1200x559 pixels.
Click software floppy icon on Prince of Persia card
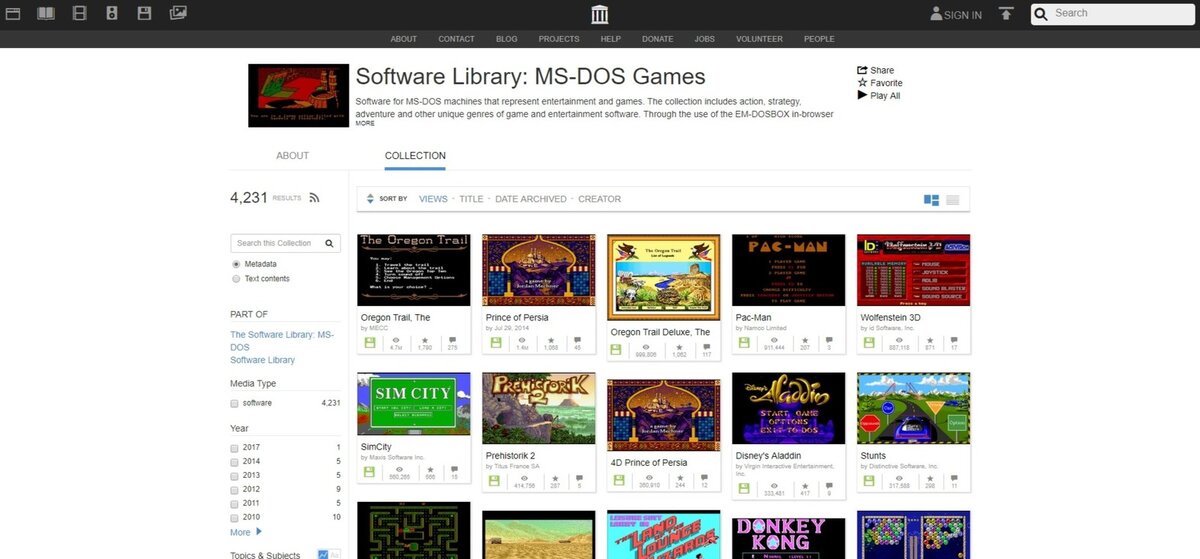click(495, 342)
